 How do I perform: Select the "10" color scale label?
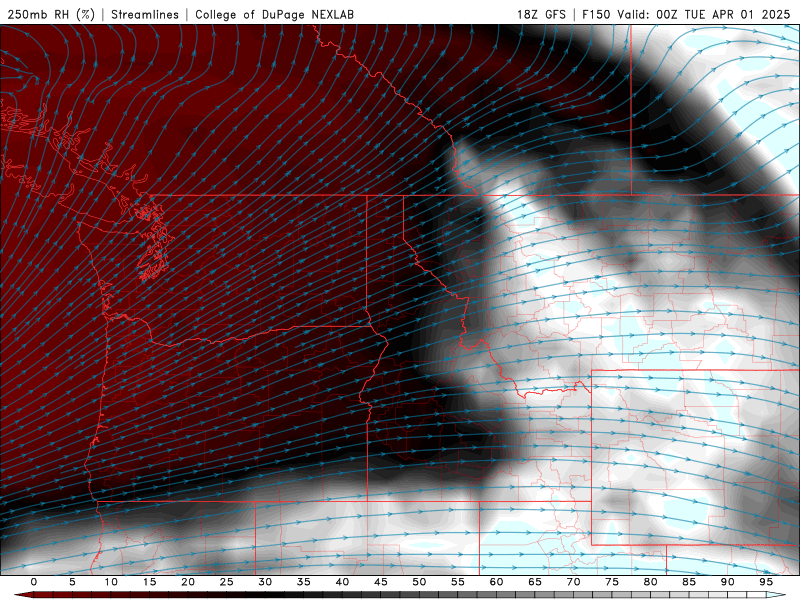[x=111, y=582]
